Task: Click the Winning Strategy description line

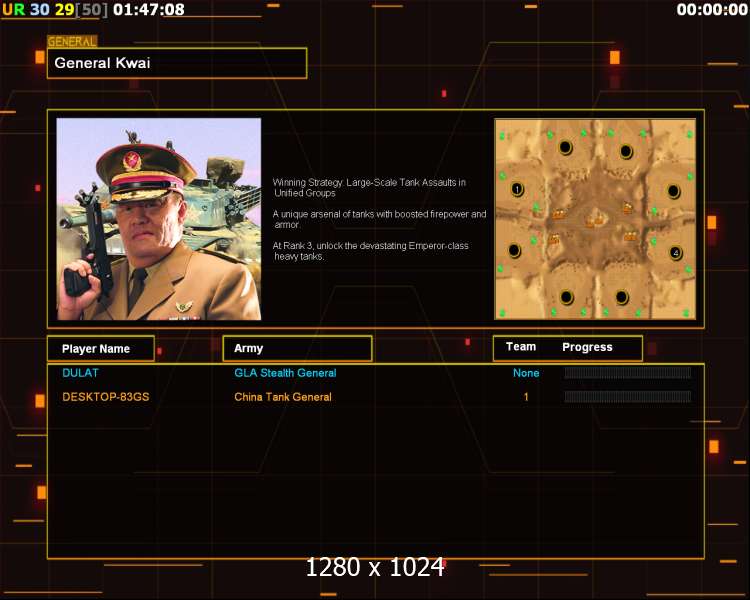Action: click(369, 188)
